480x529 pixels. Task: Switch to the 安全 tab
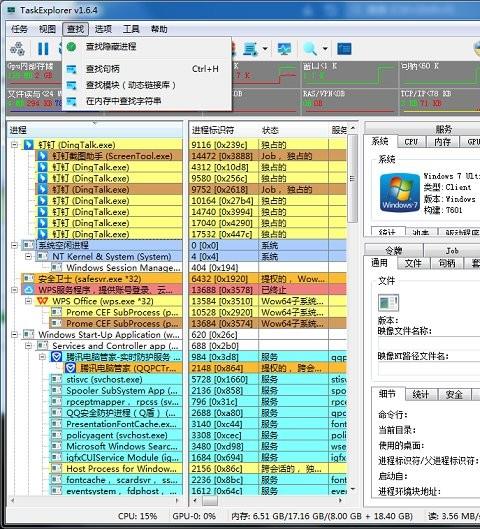coord(454,394)
